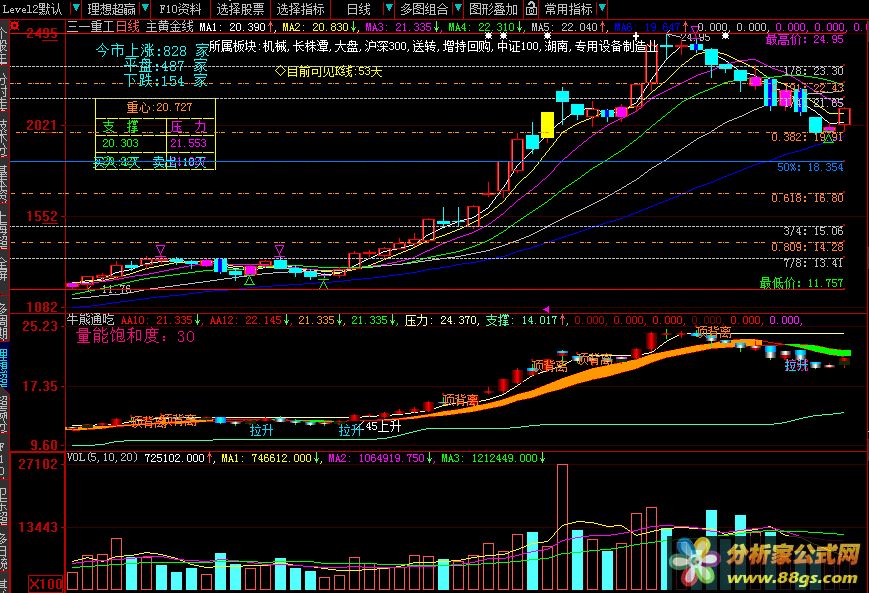Click the tallest hollow red volume bar

coord(562,528)
